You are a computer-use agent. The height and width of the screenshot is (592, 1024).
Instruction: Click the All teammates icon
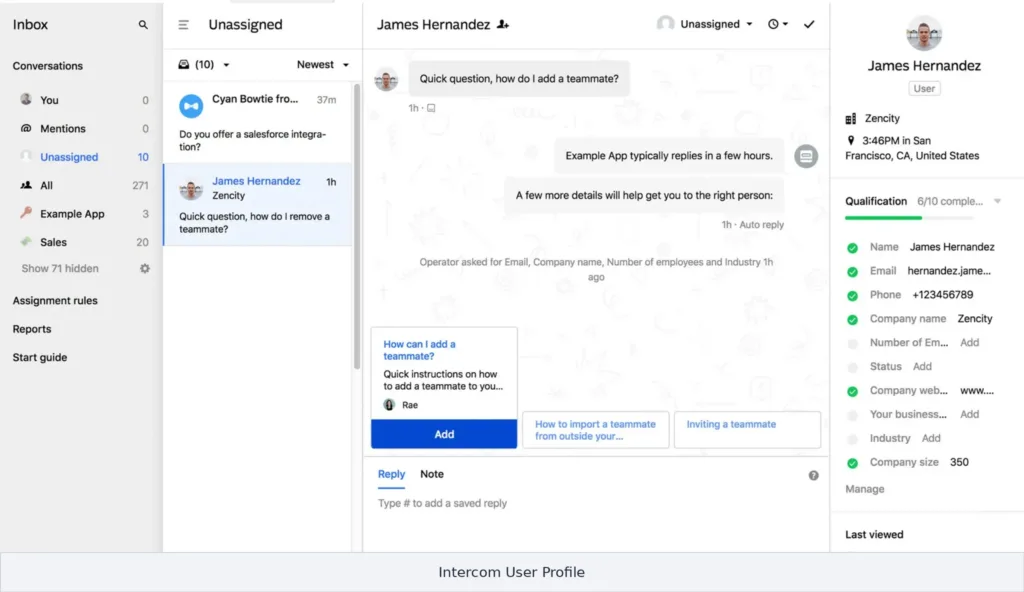[26, 185]
